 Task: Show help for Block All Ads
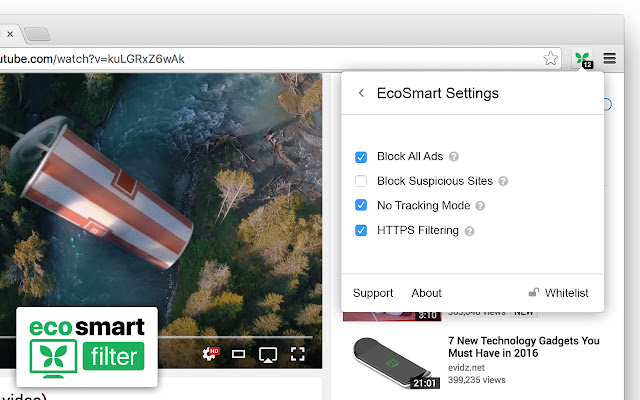[454, 157]
